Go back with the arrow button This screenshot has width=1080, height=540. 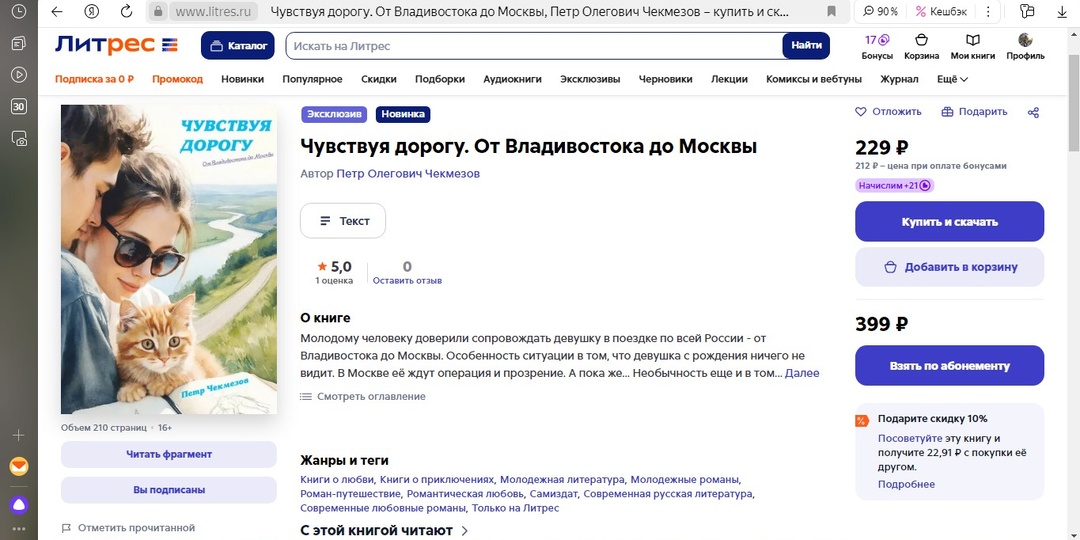tap(57, 12)
